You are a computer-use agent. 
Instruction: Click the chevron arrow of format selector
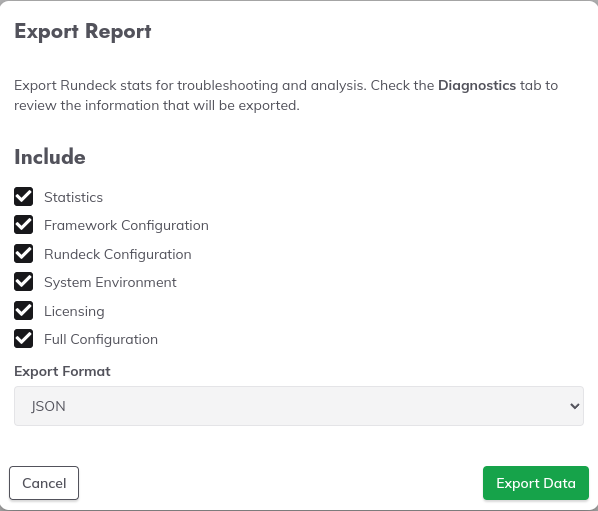(x=574, y=406)
